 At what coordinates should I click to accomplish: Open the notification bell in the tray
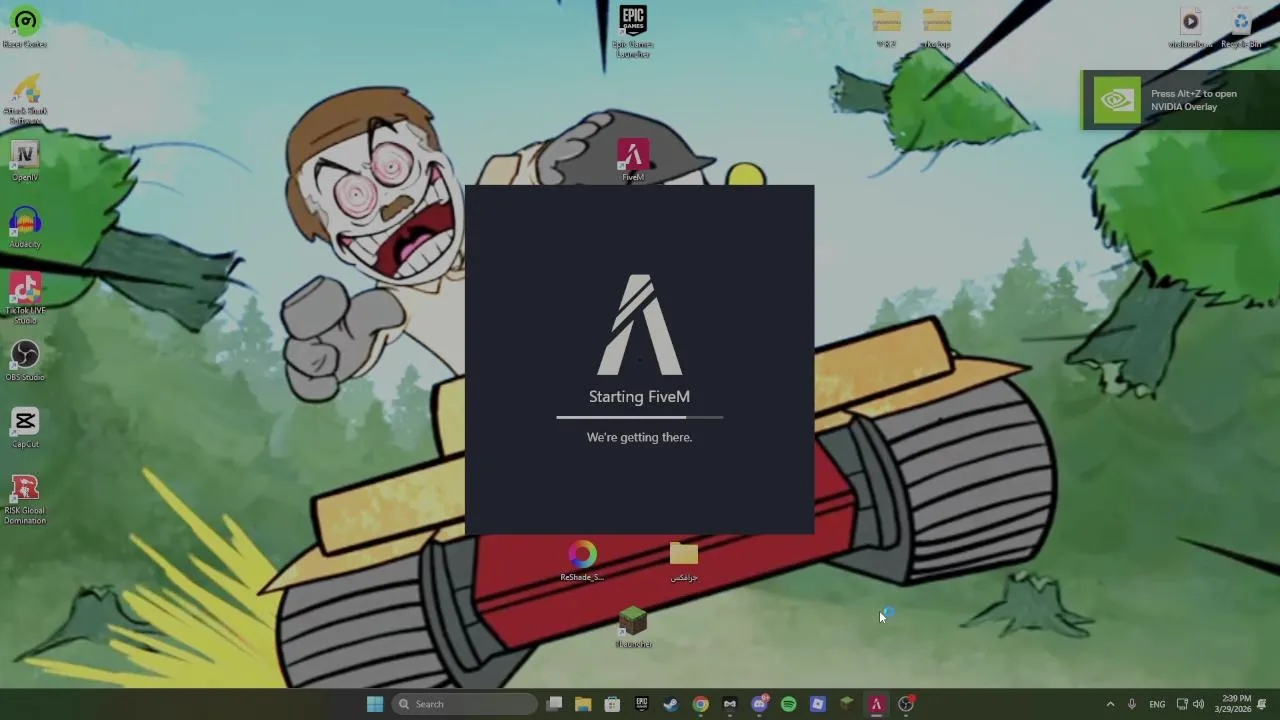pyautogui.click(x=1262, y=704)
